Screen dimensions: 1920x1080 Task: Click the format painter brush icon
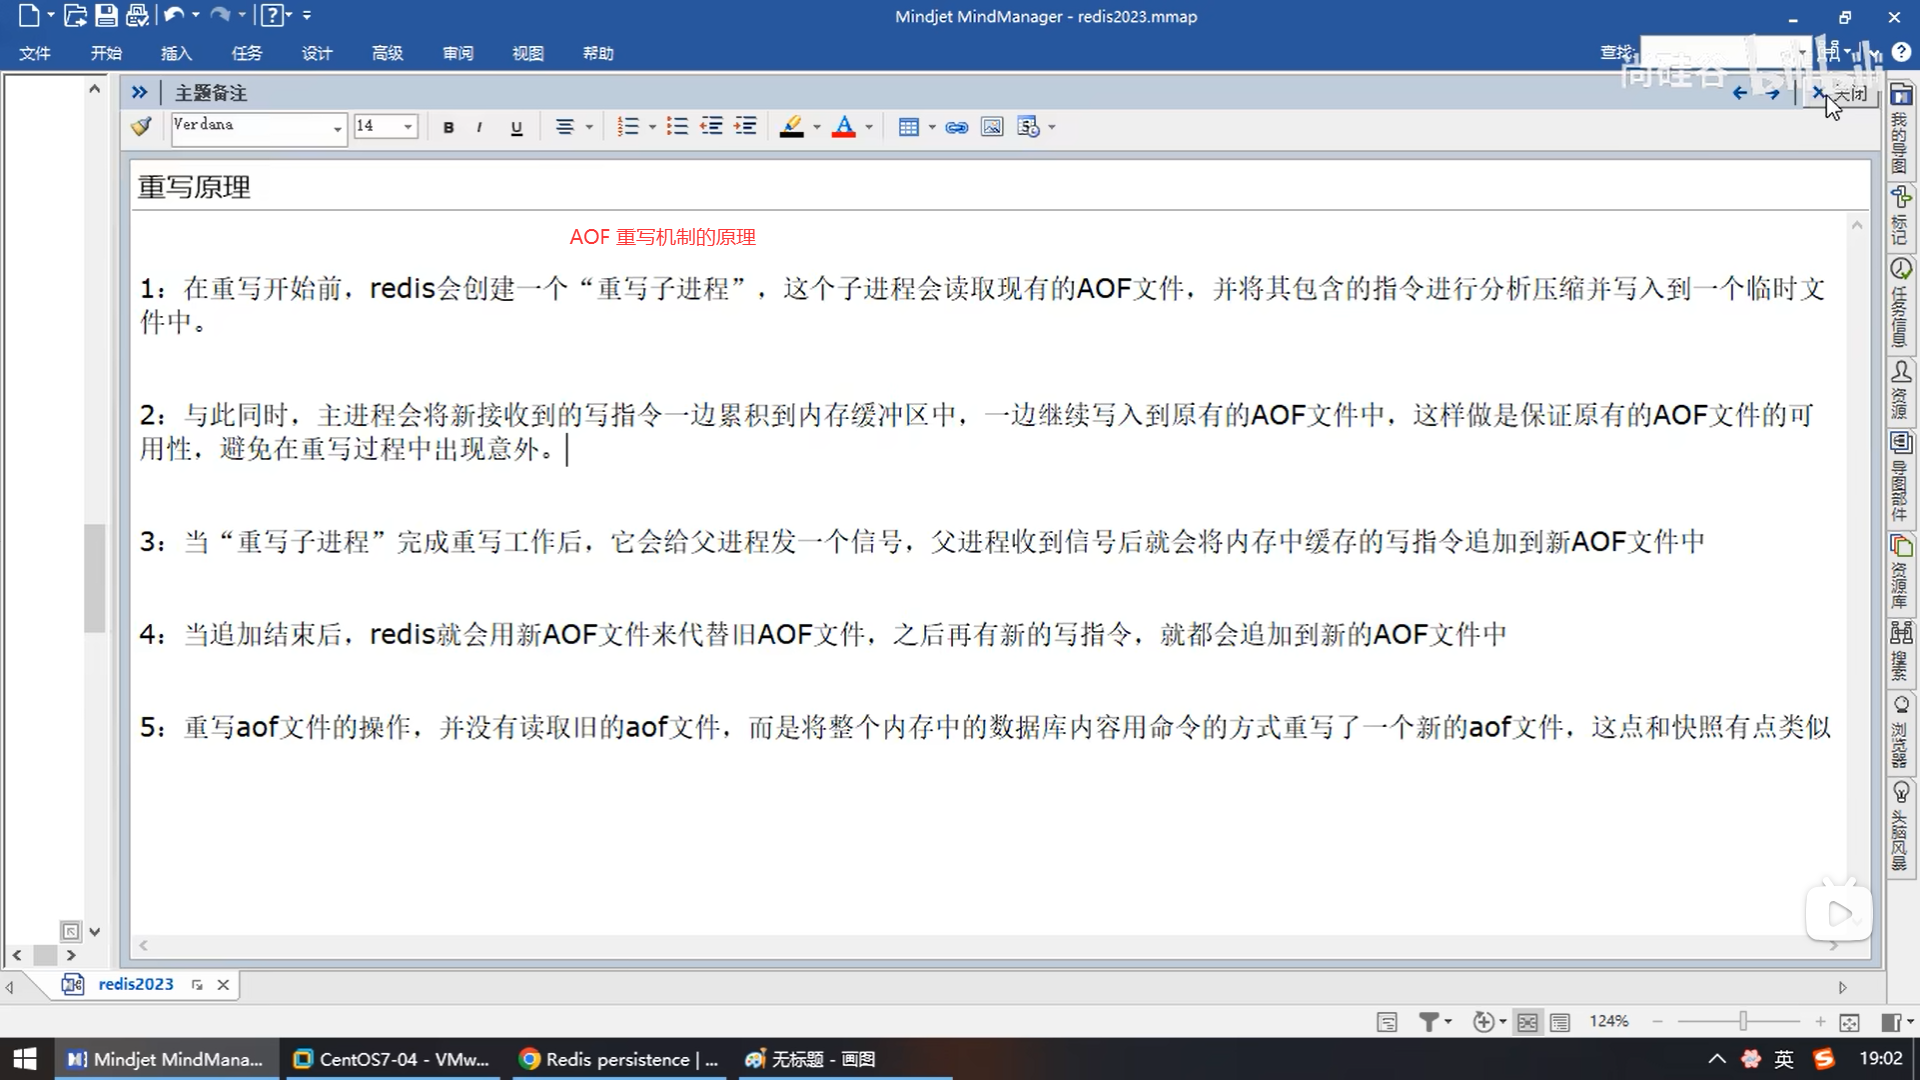click(141, 126)
